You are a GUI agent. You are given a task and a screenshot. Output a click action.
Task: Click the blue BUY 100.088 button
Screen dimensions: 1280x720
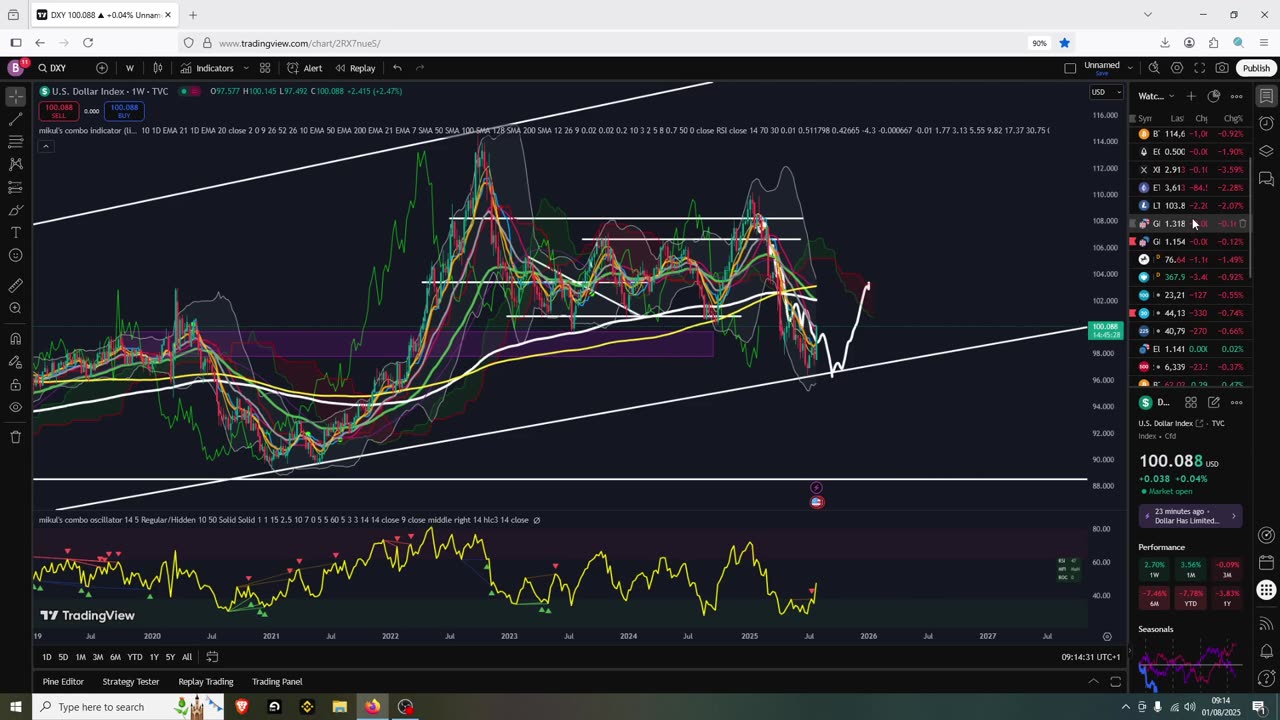point(125,111)
